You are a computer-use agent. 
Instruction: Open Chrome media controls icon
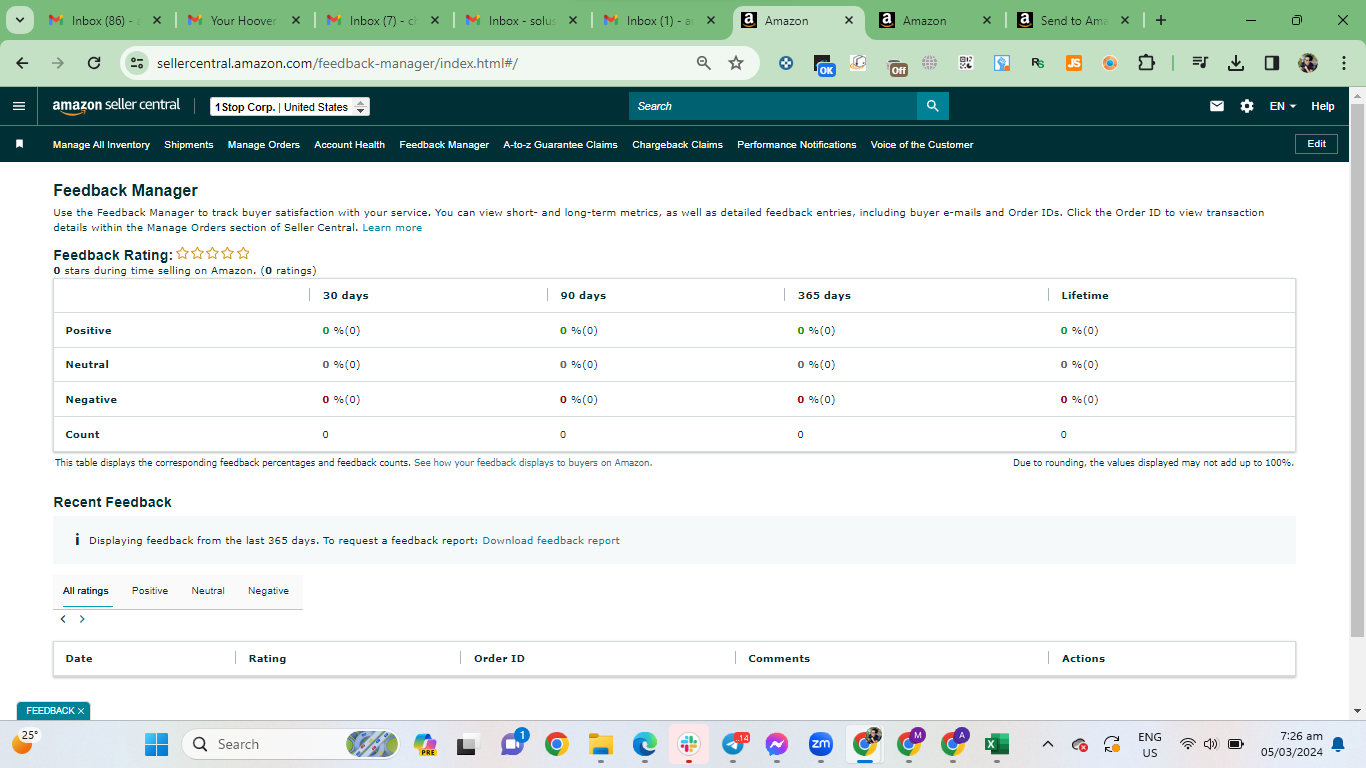click(x=1200, y=63)
